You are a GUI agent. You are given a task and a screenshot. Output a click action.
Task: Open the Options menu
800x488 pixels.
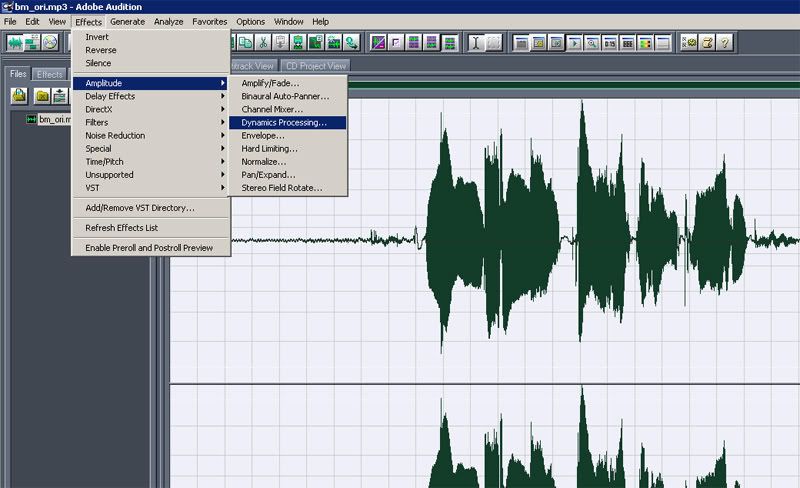[x=251, y=21]
